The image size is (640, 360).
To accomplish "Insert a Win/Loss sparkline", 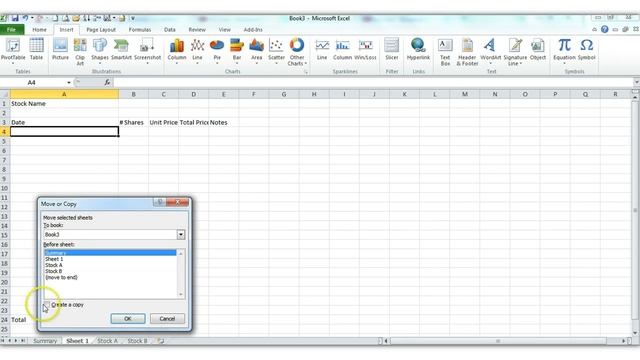I will pos(365,50).
